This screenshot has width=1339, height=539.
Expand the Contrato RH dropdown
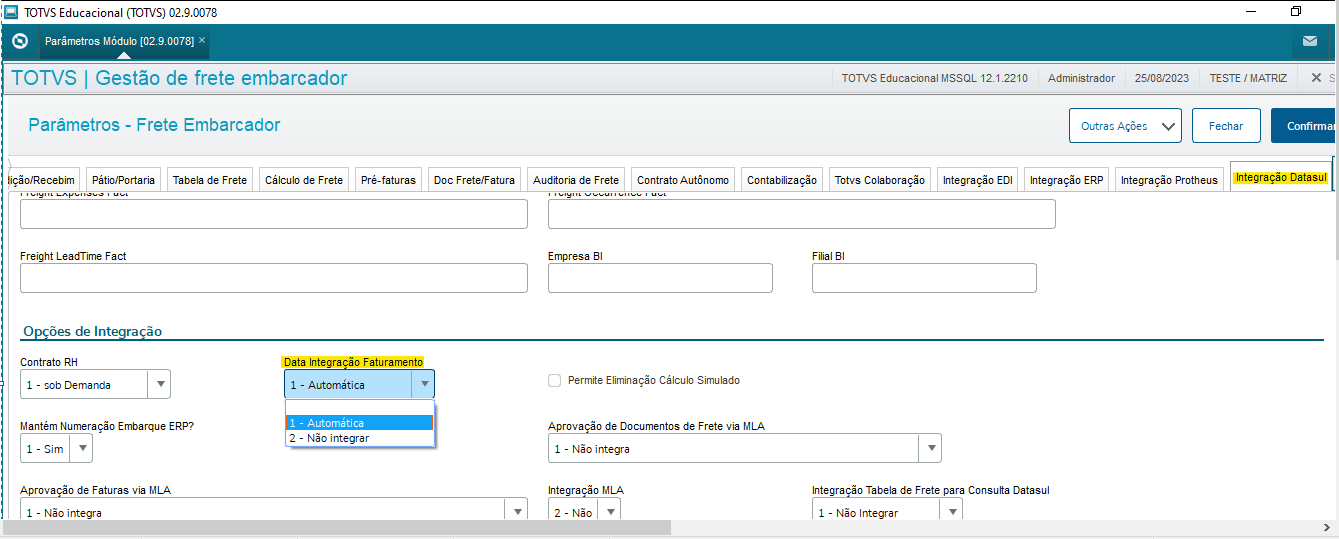pyautogui.click(x=159, y=384)
